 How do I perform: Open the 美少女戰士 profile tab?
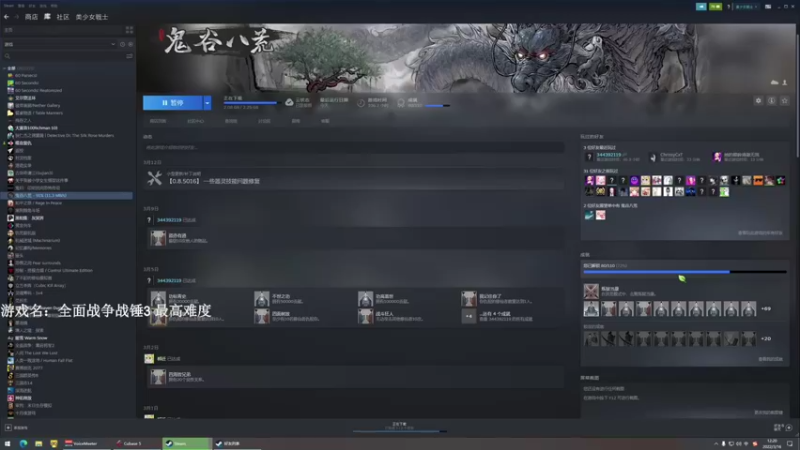92,17
